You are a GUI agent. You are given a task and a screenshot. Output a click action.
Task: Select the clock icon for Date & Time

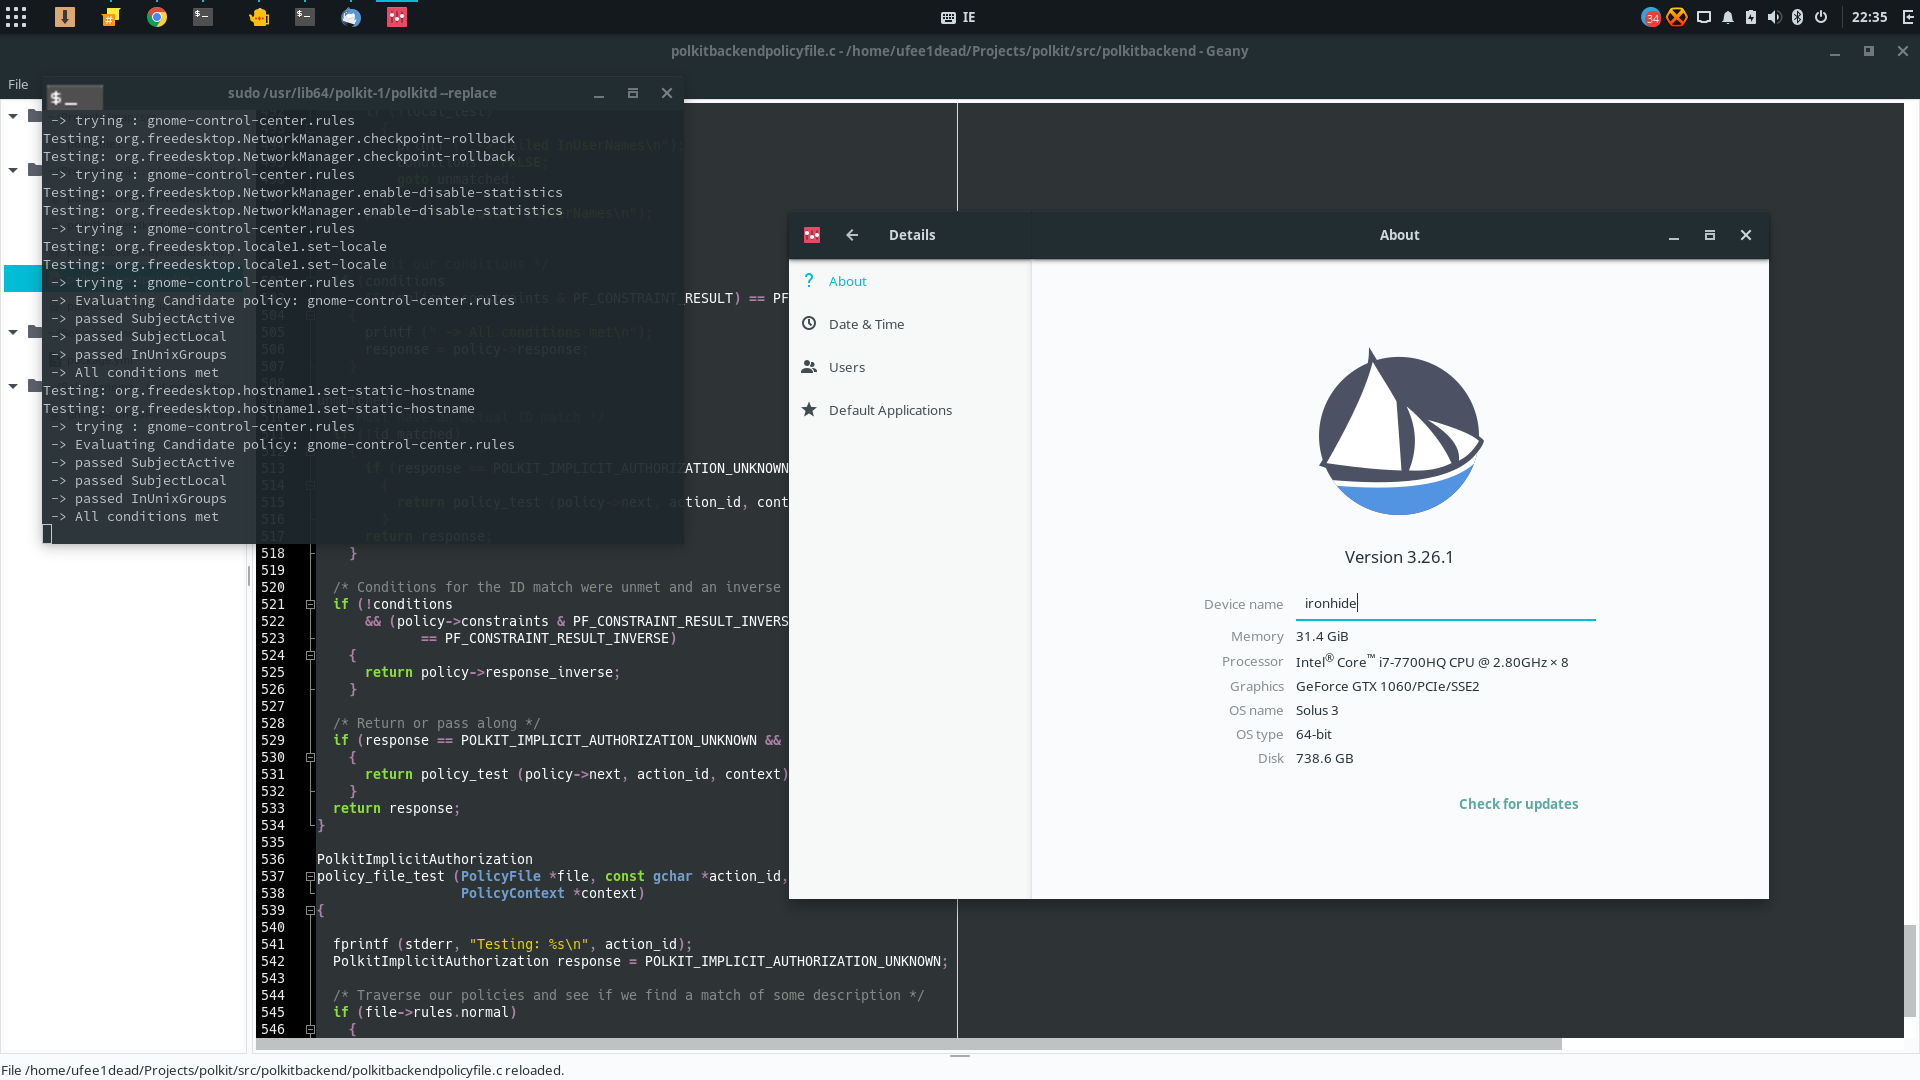[809, 323]
